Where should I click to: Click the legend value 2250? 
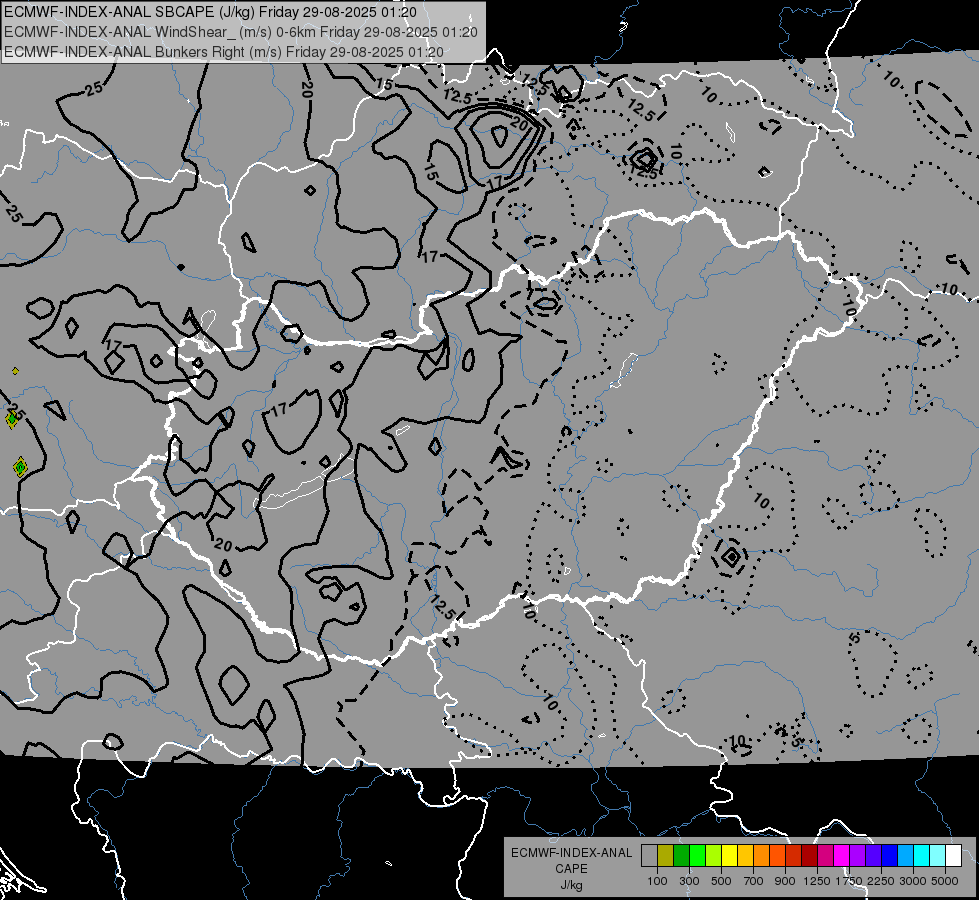click(x=881, y=881)
